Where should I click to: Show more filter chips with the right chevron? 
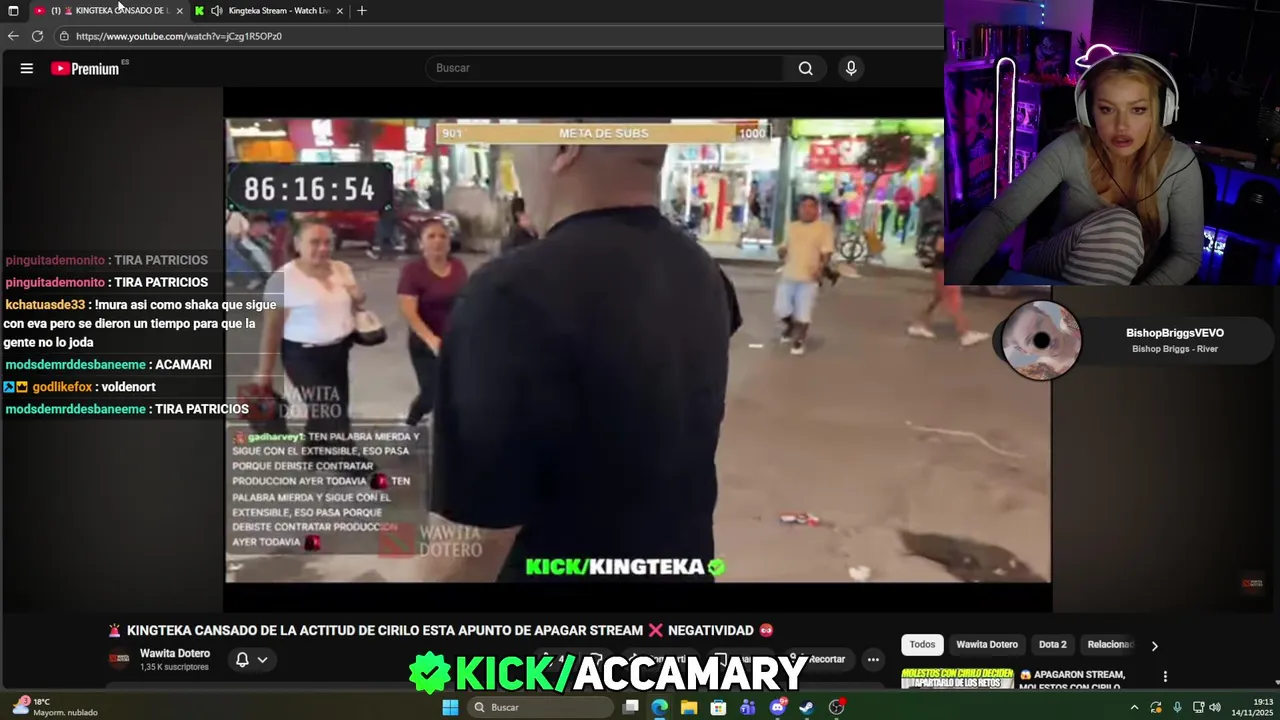[x=1154, y=646]
